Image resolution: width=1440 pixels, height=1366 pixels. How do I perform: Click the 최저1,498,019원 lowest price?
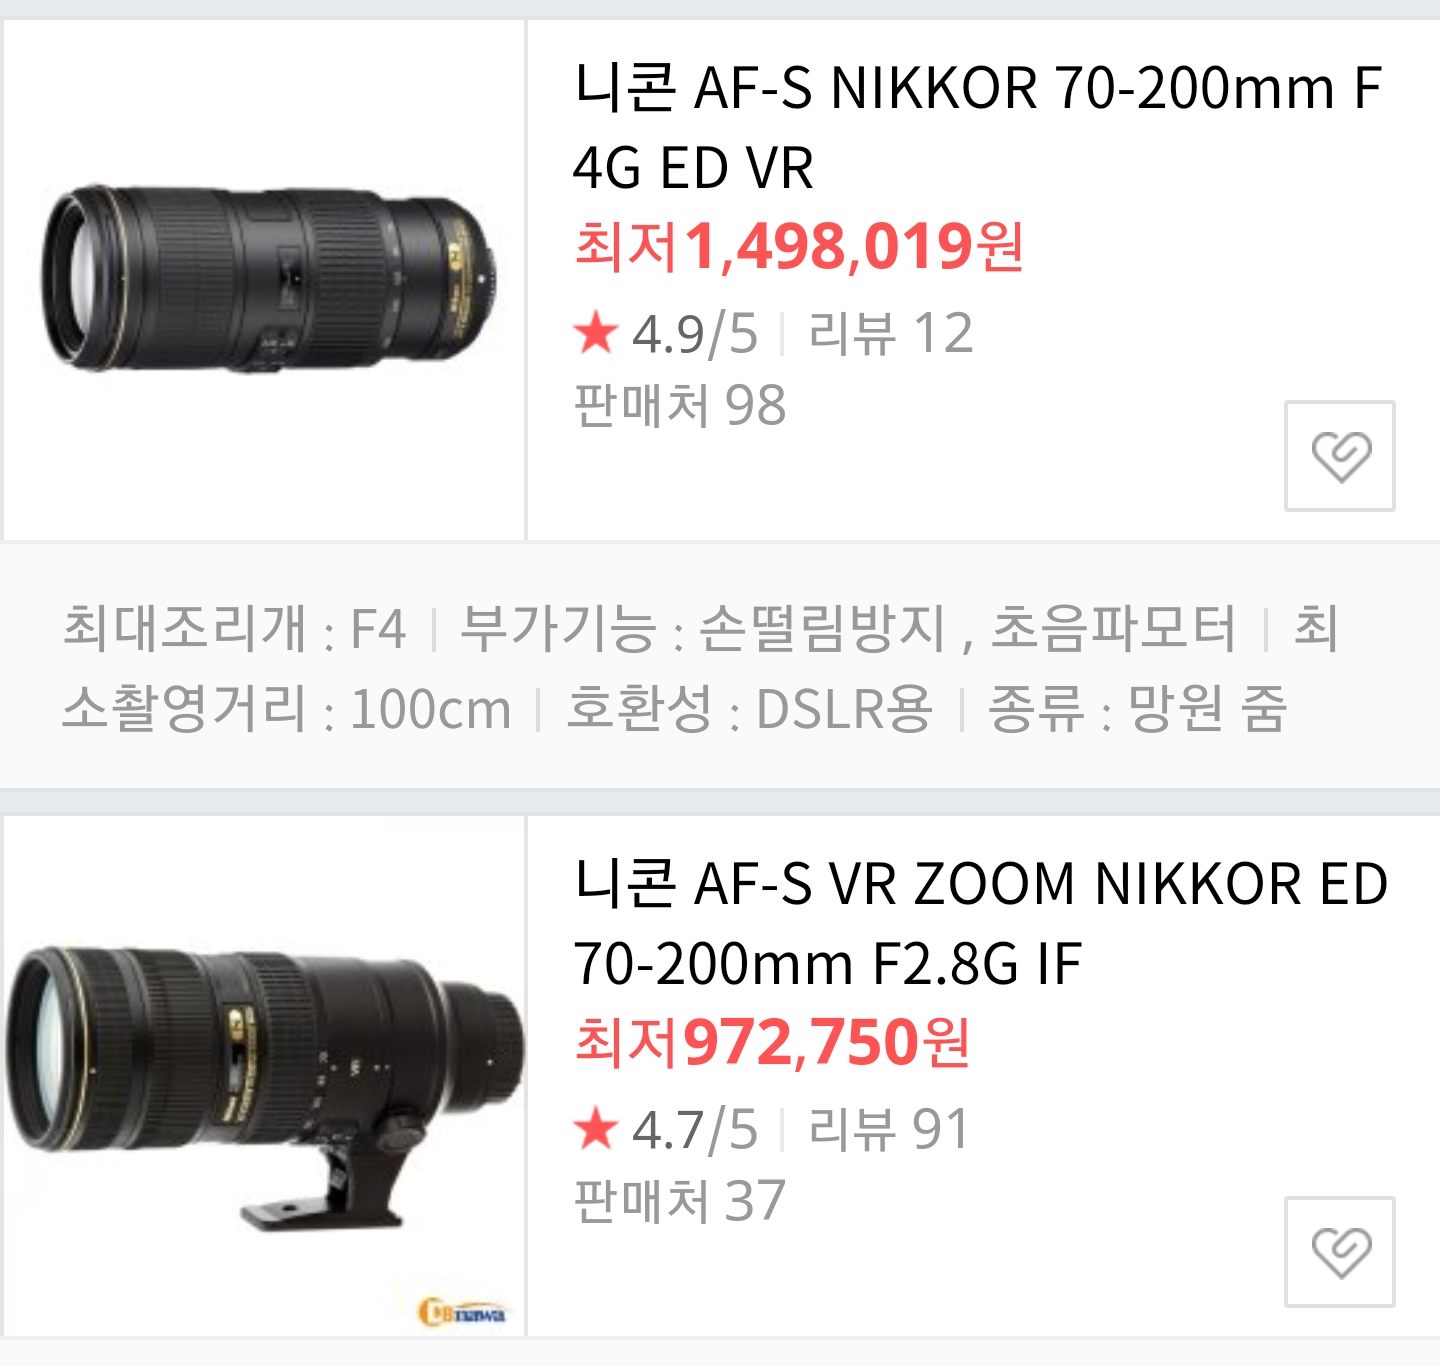click(799, 246)
